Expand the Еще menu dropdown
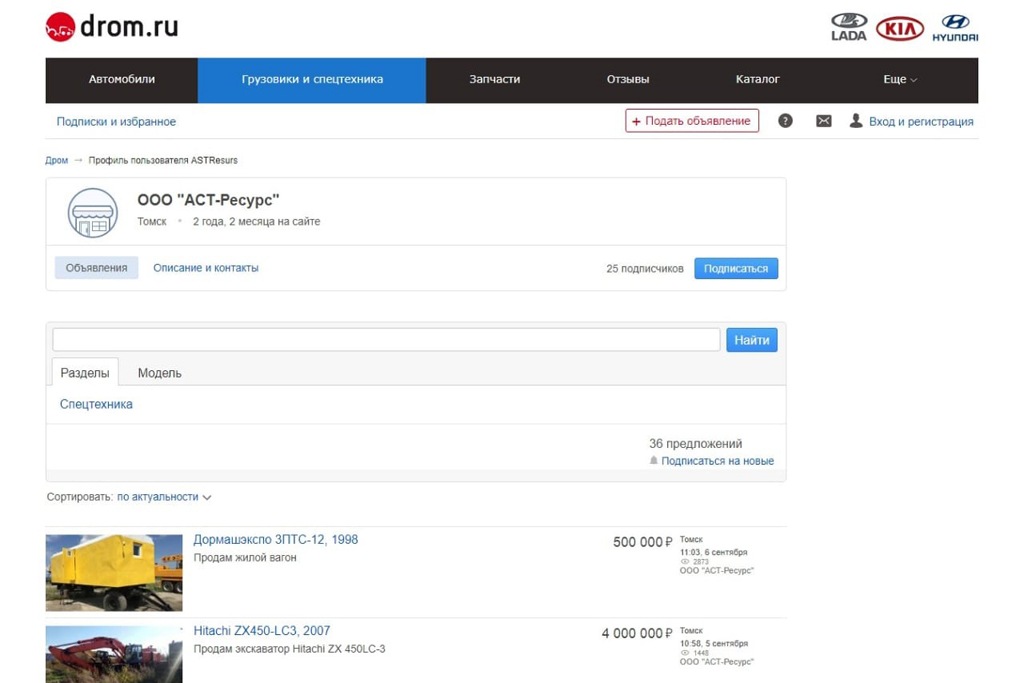The height and width of the screenshot is (683, 1024). [x=900, y=80]
